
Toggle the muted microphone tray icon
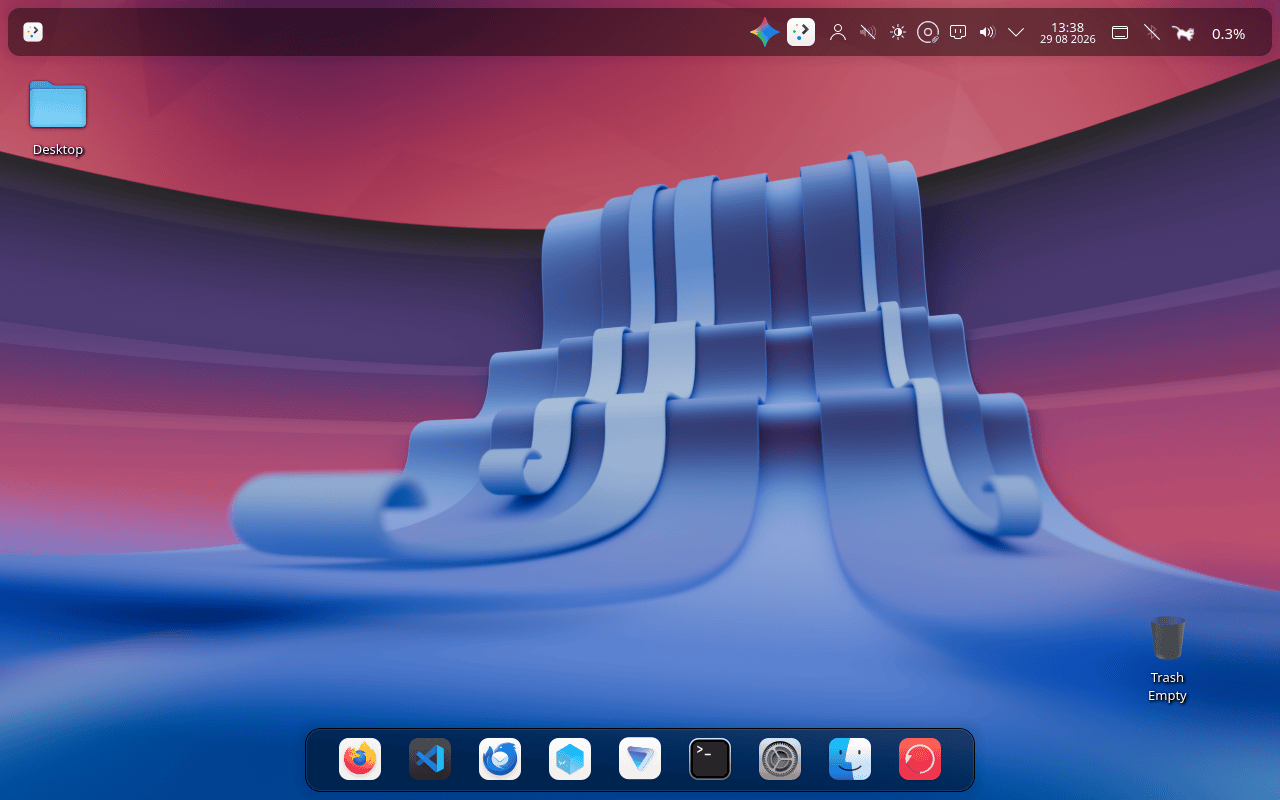(x=868, y=32)
